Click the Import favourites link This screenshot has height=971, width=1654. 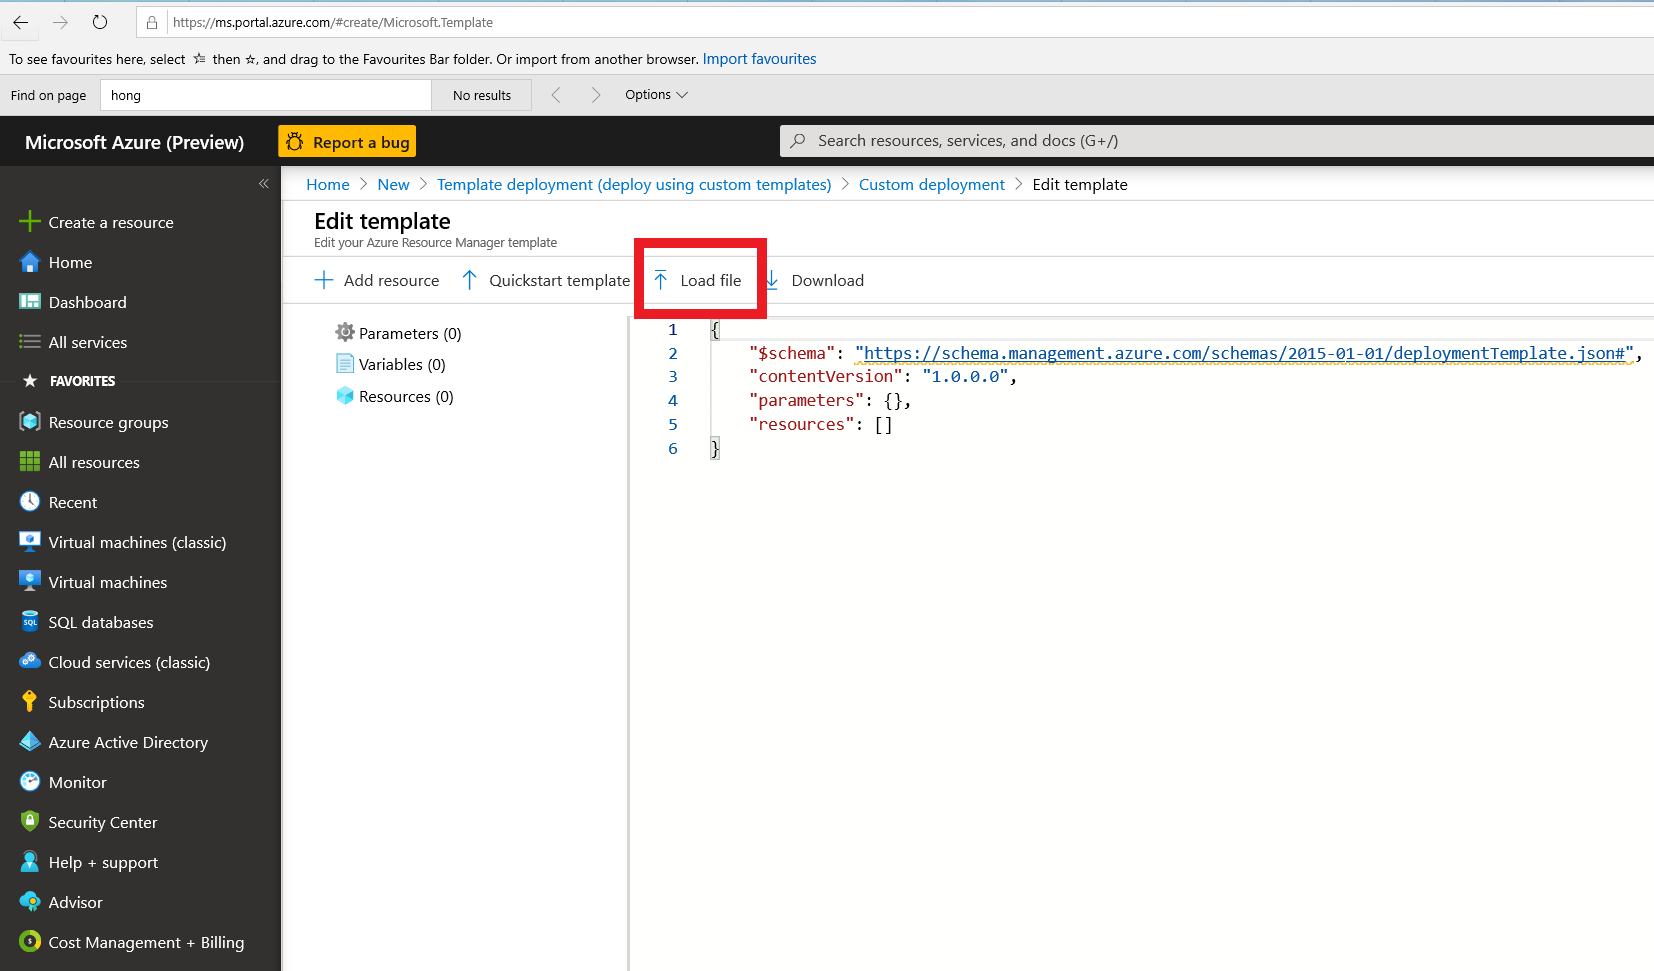point(759,59)
